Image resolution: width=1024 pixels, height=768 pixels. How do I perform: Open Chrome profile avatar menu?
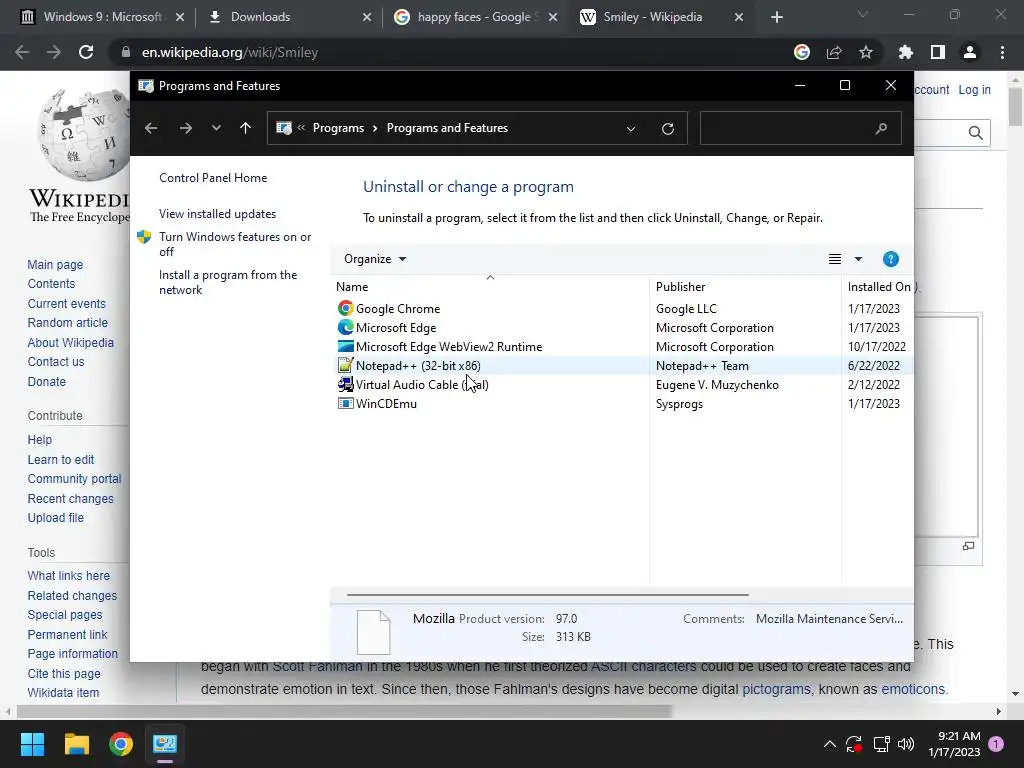970,52
